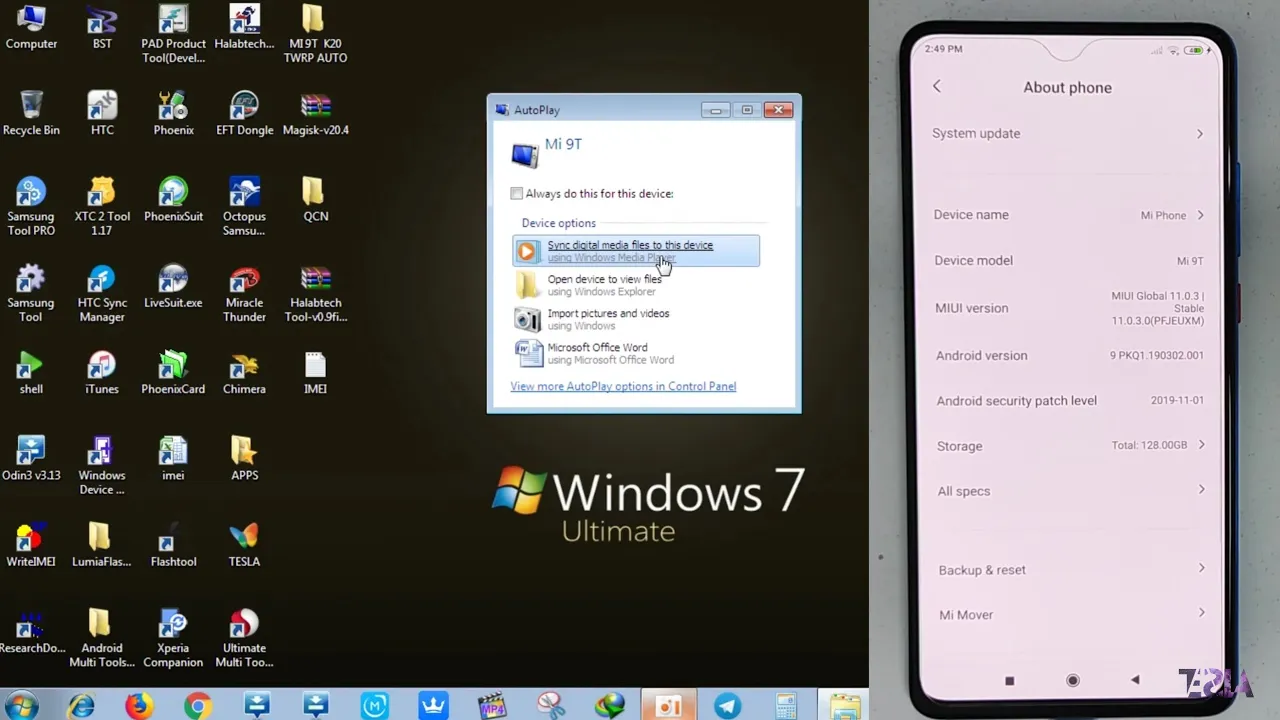Tap the back arrow in About phone
The width and height of the screenshot is (1280, 720).
937,87
